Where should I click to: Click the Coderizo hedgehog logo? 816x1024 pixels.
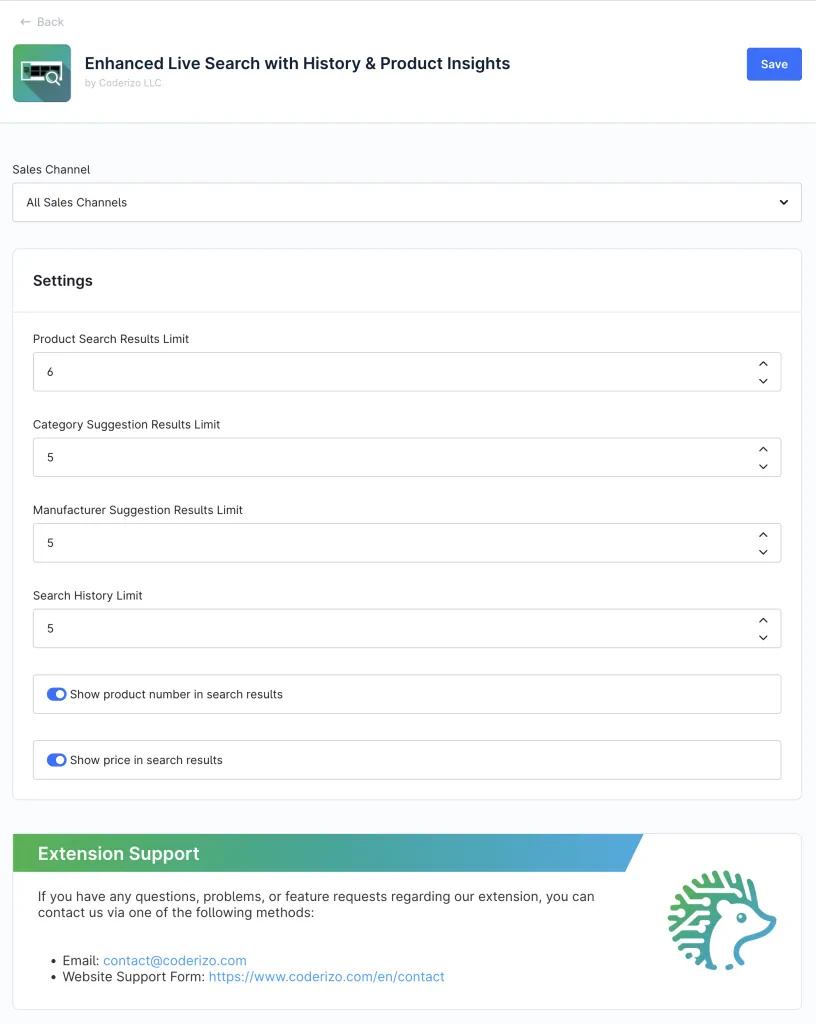point(721,921)
